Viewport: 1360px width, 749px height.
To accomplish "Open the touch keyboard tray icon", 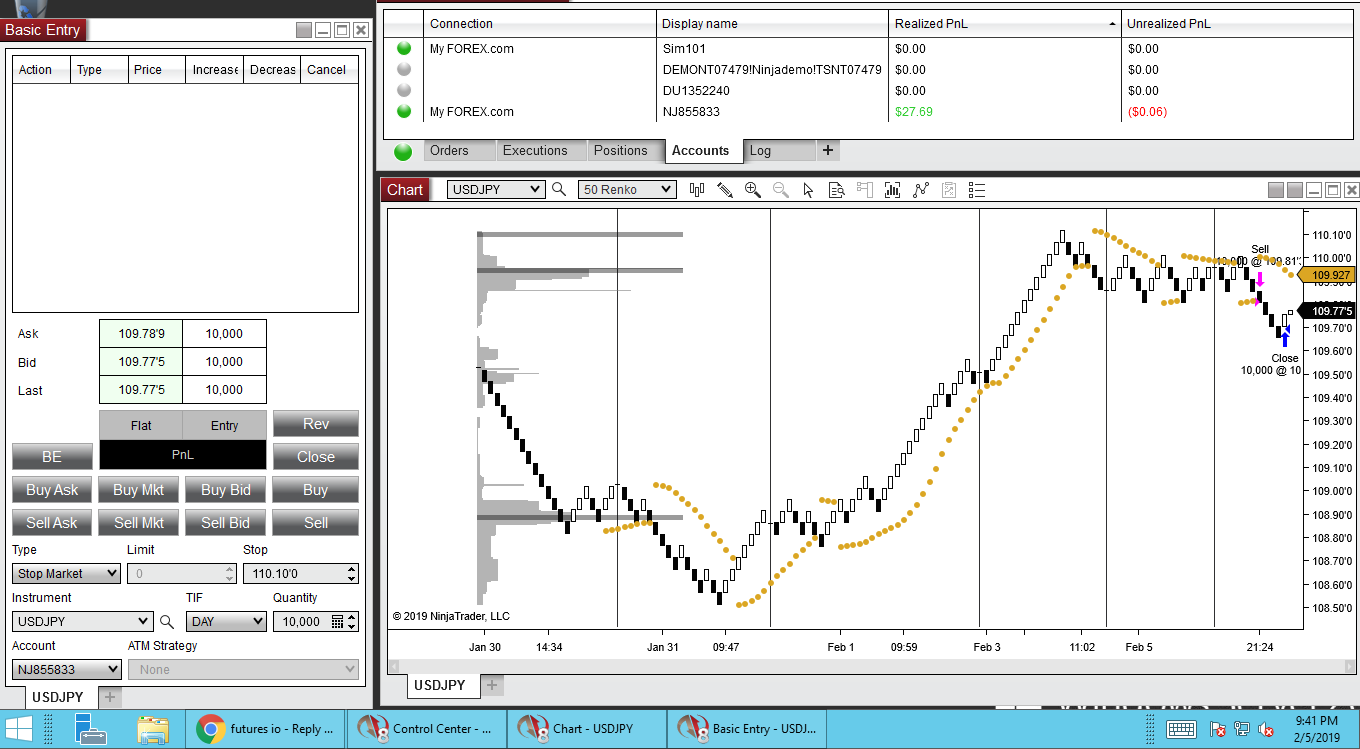I will pyautogui.click(x=1181, y=729).
